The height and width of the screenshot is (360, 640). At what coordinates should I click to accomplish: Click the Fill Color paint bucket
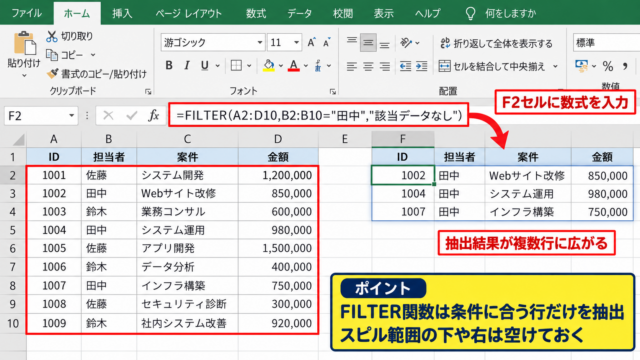pyautogui.click(x=268, y=65)
